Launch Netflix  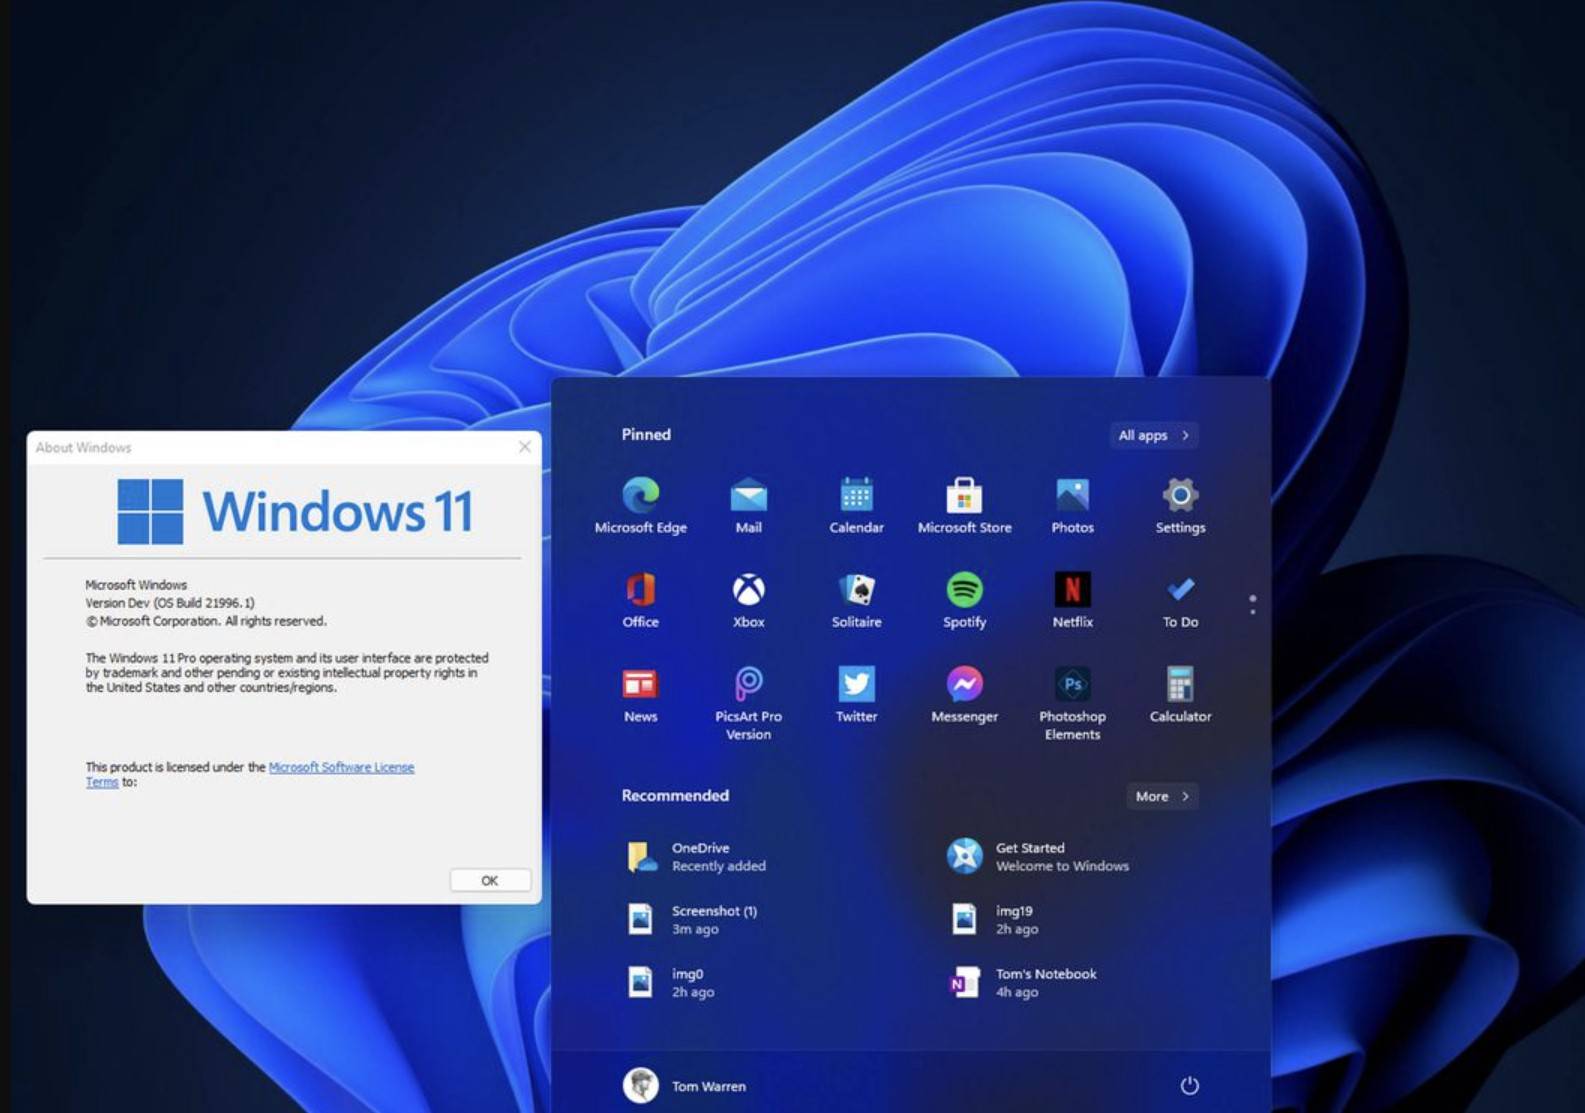coord(1072,600)
